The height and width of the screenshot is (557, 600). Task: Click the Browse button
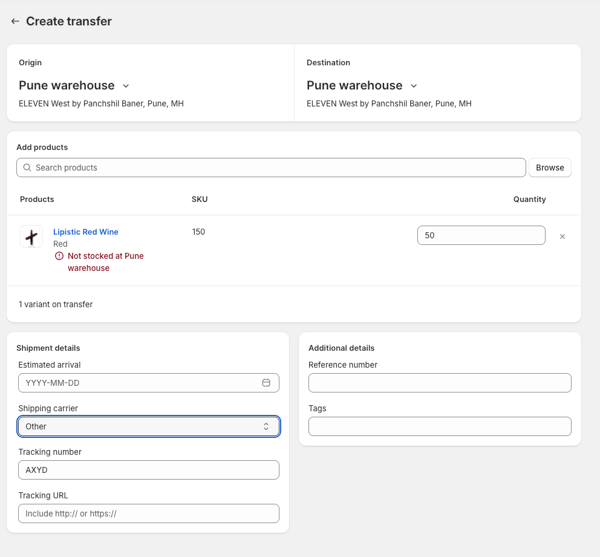tap(550, 168)
